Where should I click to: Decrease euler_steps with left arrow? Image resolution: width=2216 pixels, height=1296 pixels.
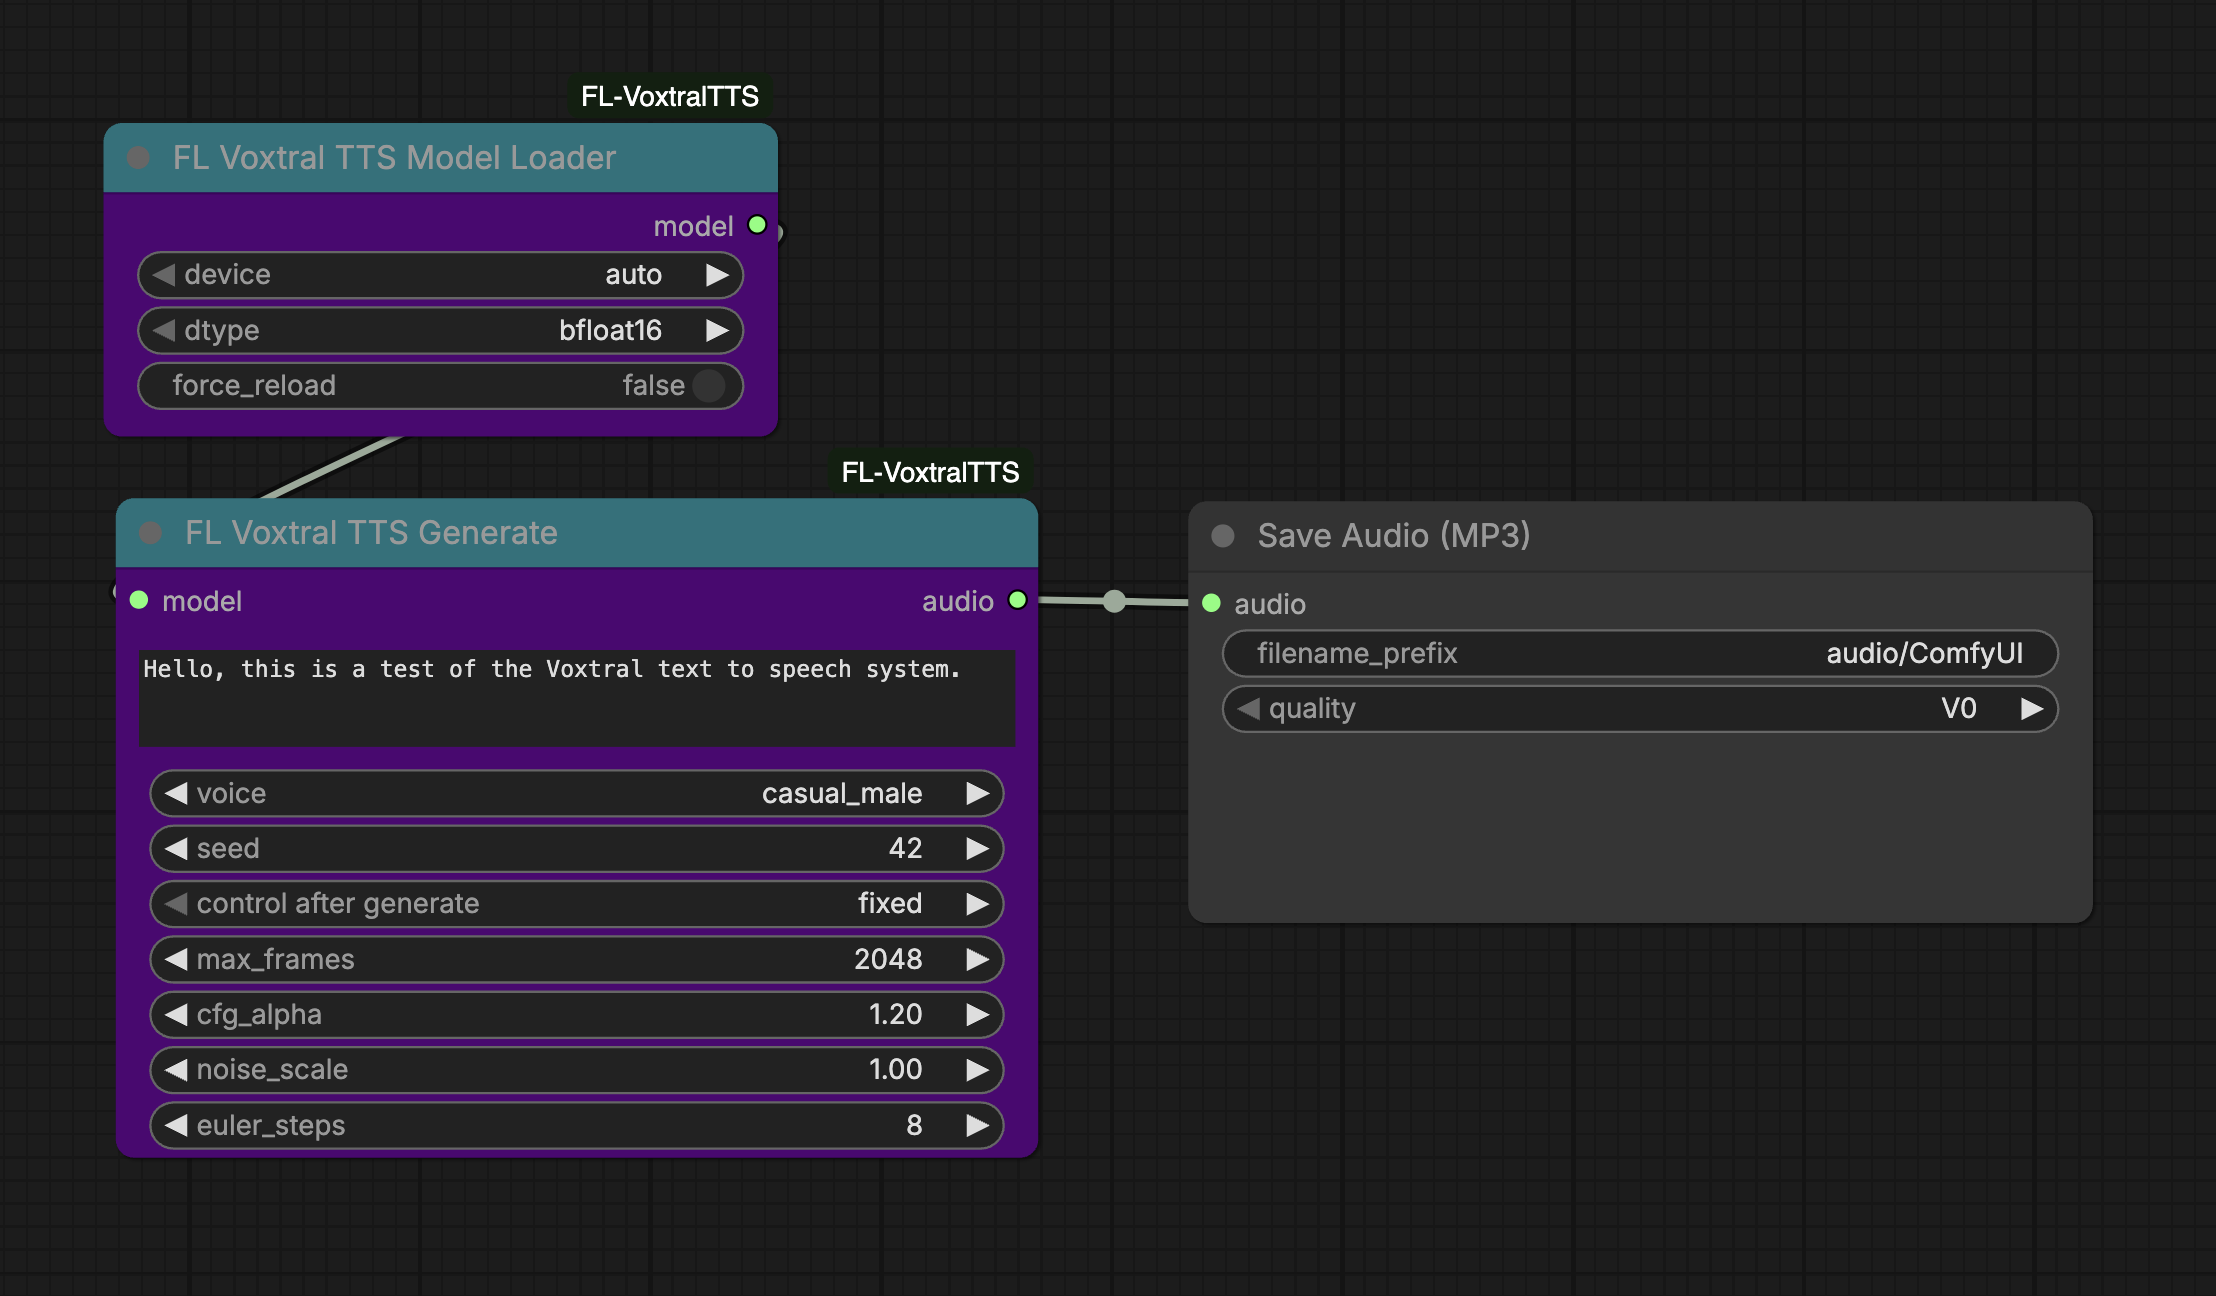[177, 1125]
